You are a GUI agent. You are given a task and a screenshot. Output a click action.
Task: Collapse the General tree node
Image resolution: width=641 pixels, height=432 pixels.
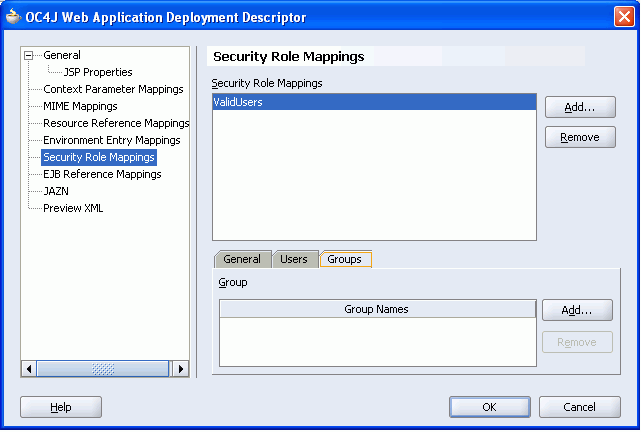28,55
